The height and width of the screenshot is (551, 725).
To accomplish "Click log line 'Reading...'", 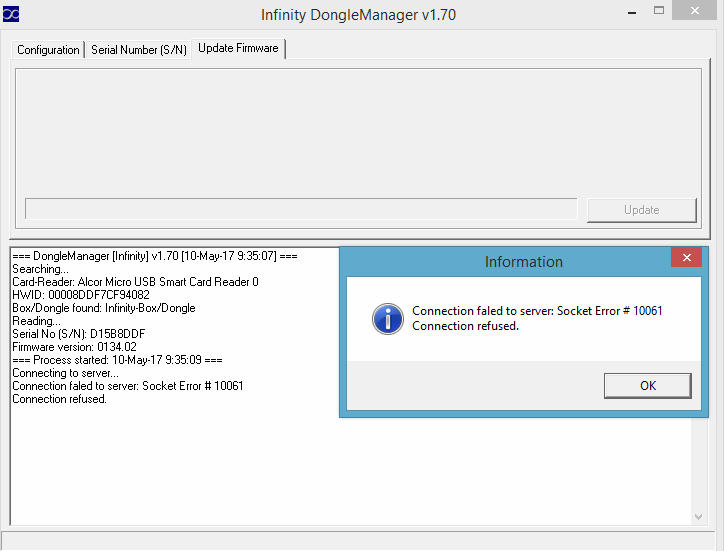I will (x=36, y=321).
